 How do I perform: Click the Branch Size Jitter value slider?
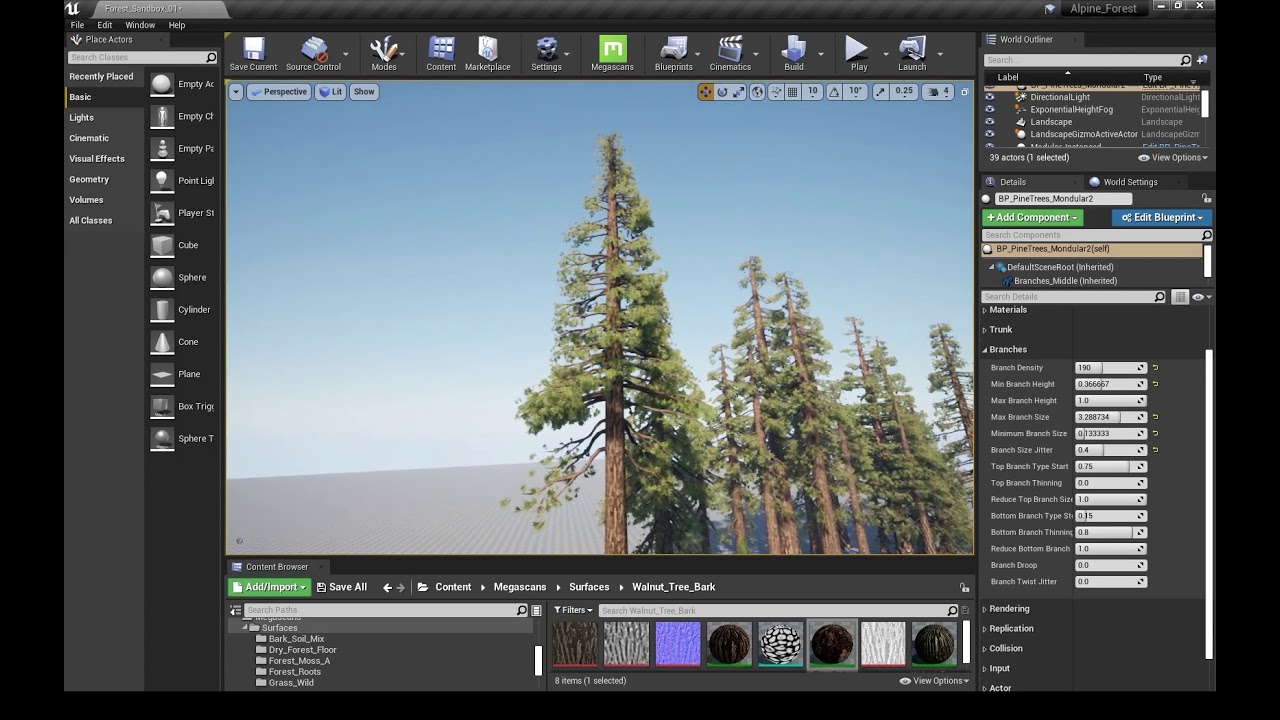(x=1110, y=450)
